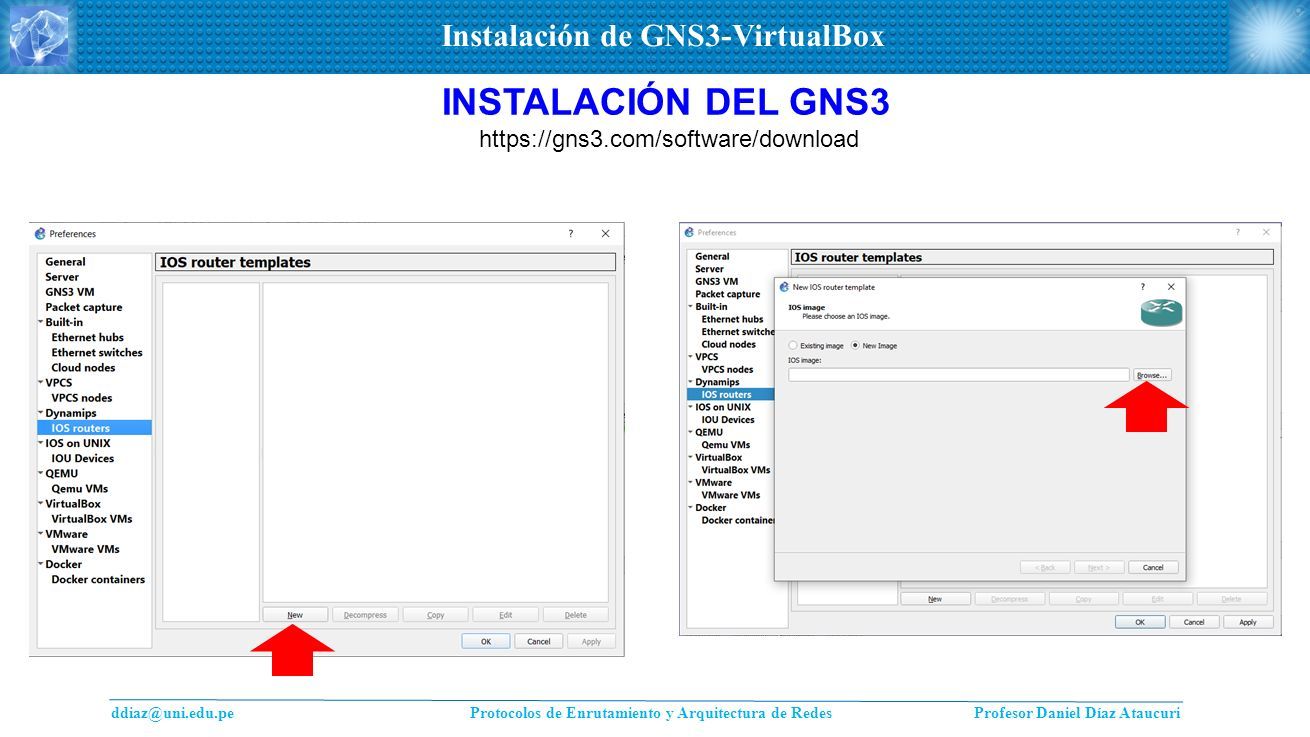This screenshot has width=1310, height=737.
Task: Click Apply in left Preferences window
Action: pyautogui.click(x=591, y=641)
